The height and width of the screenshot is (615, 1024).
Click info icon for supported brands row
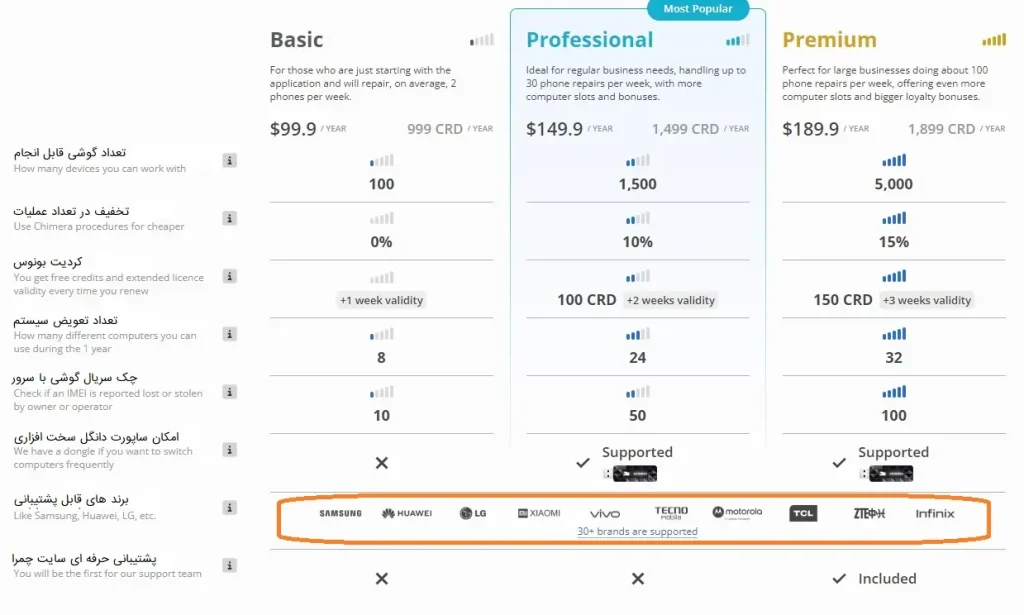coord(229,507)
